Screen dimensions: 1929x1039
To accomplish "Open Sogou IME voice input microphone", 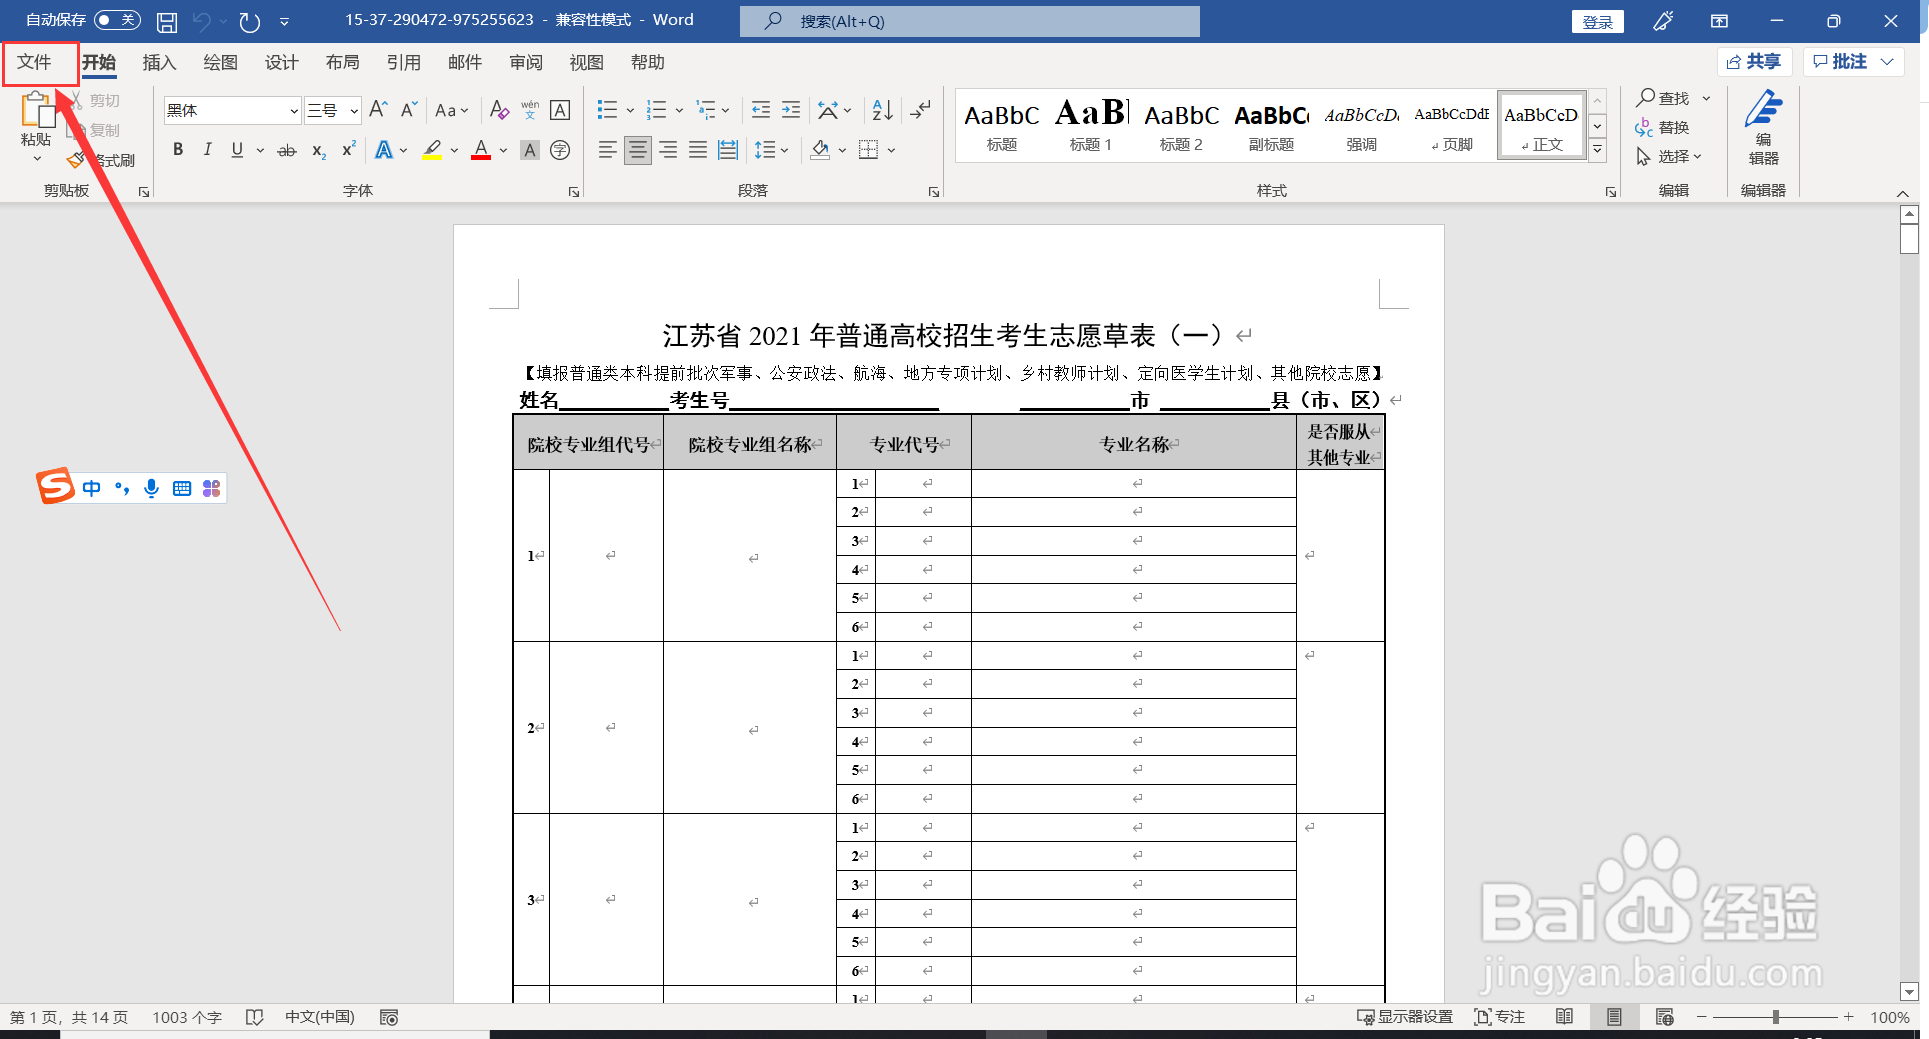I will coord(151,488).
